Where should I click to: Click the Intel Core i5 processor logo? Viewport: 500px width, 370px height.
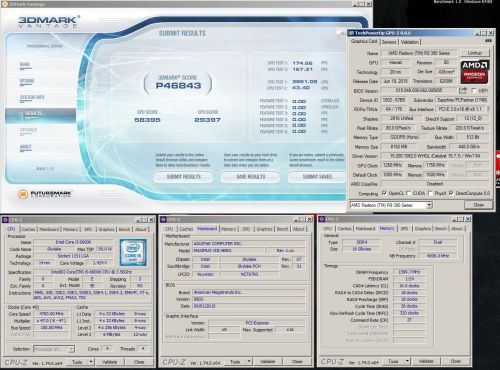(133, 252)
